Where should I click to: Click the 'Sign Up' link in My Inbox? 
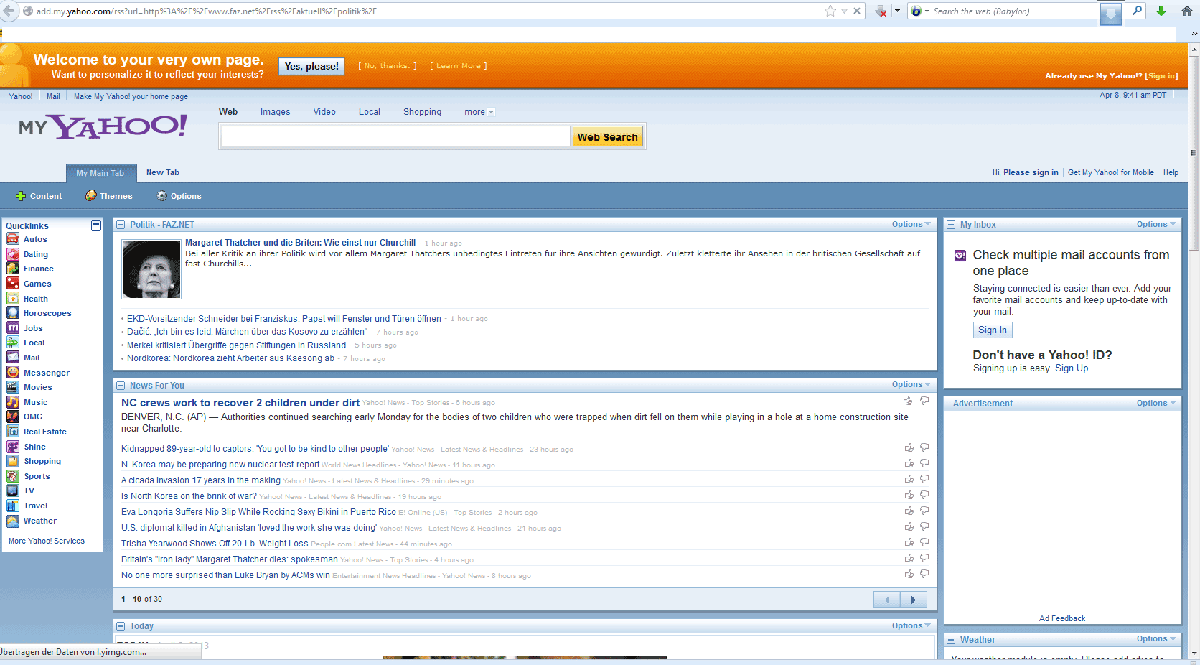coord(1072,368)
